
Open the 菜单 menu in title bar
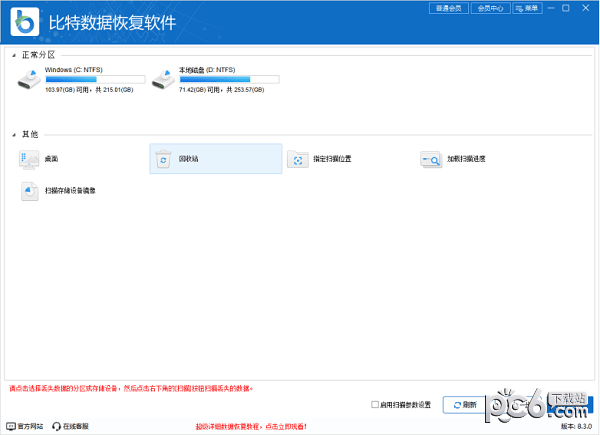(527, 8)
